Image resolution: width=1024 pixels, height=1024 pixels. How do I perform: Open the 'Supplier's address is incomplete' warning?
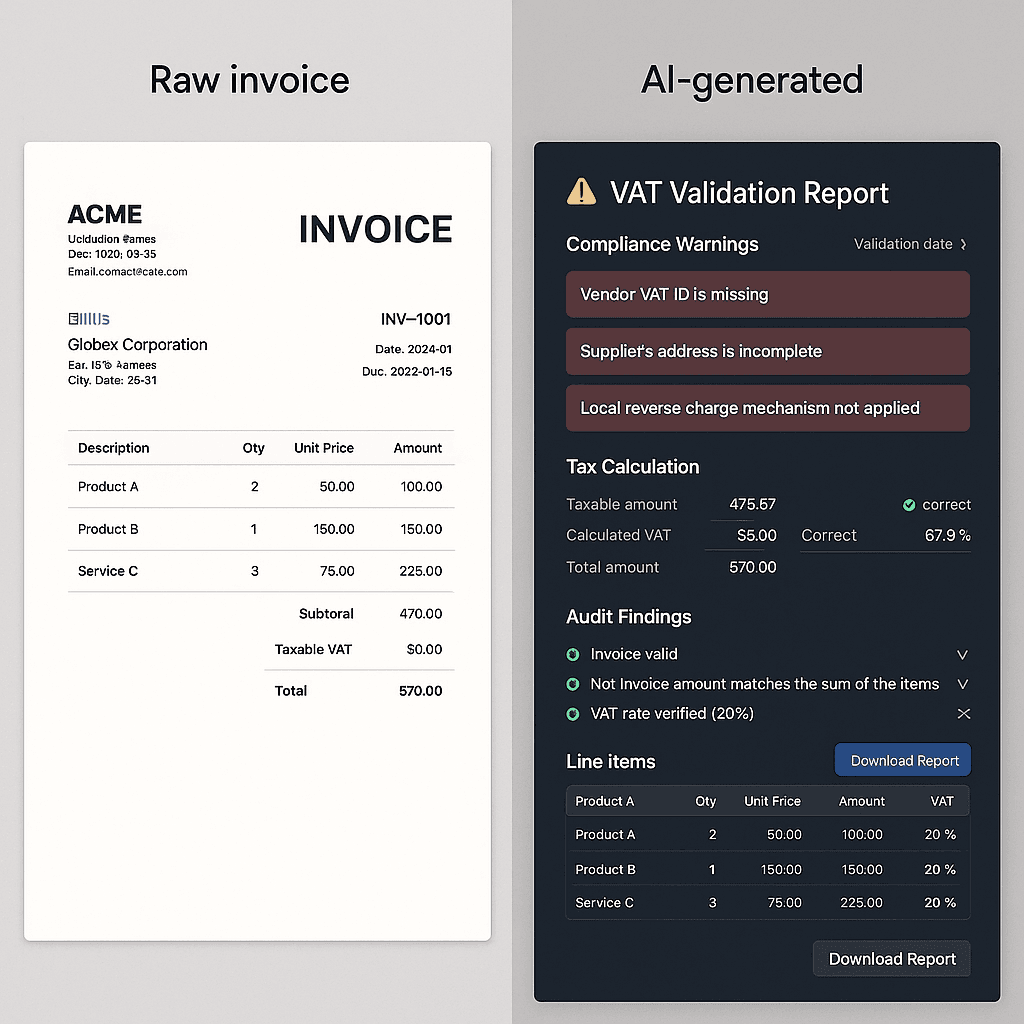[x=767, y=351]
